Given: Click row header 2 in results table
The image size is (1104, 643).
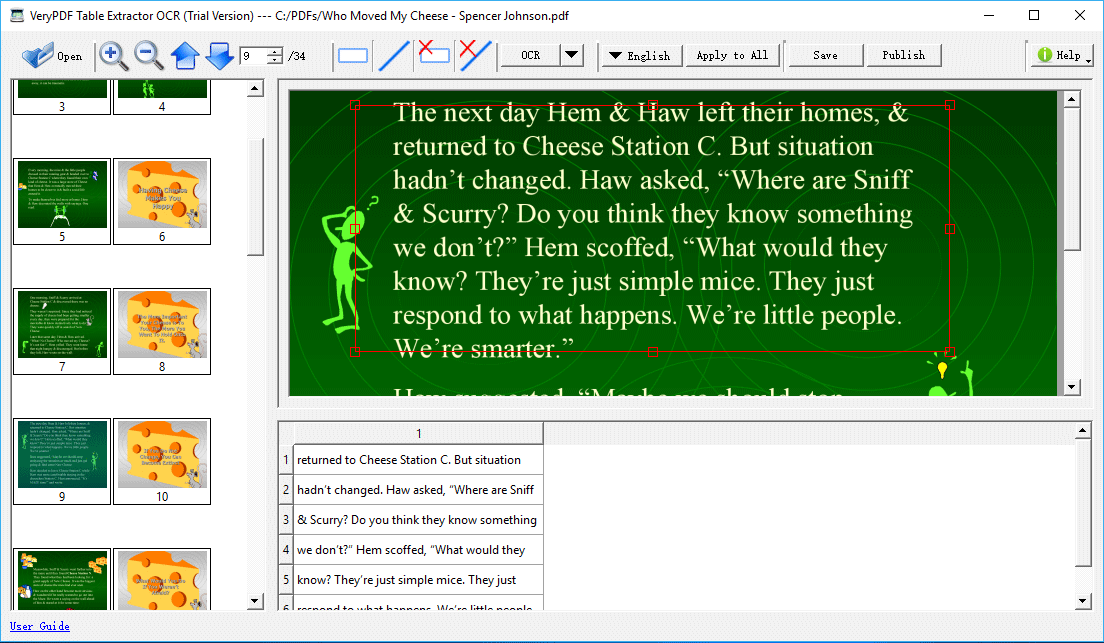Looking at the screenshot, I should pos(286,489).
